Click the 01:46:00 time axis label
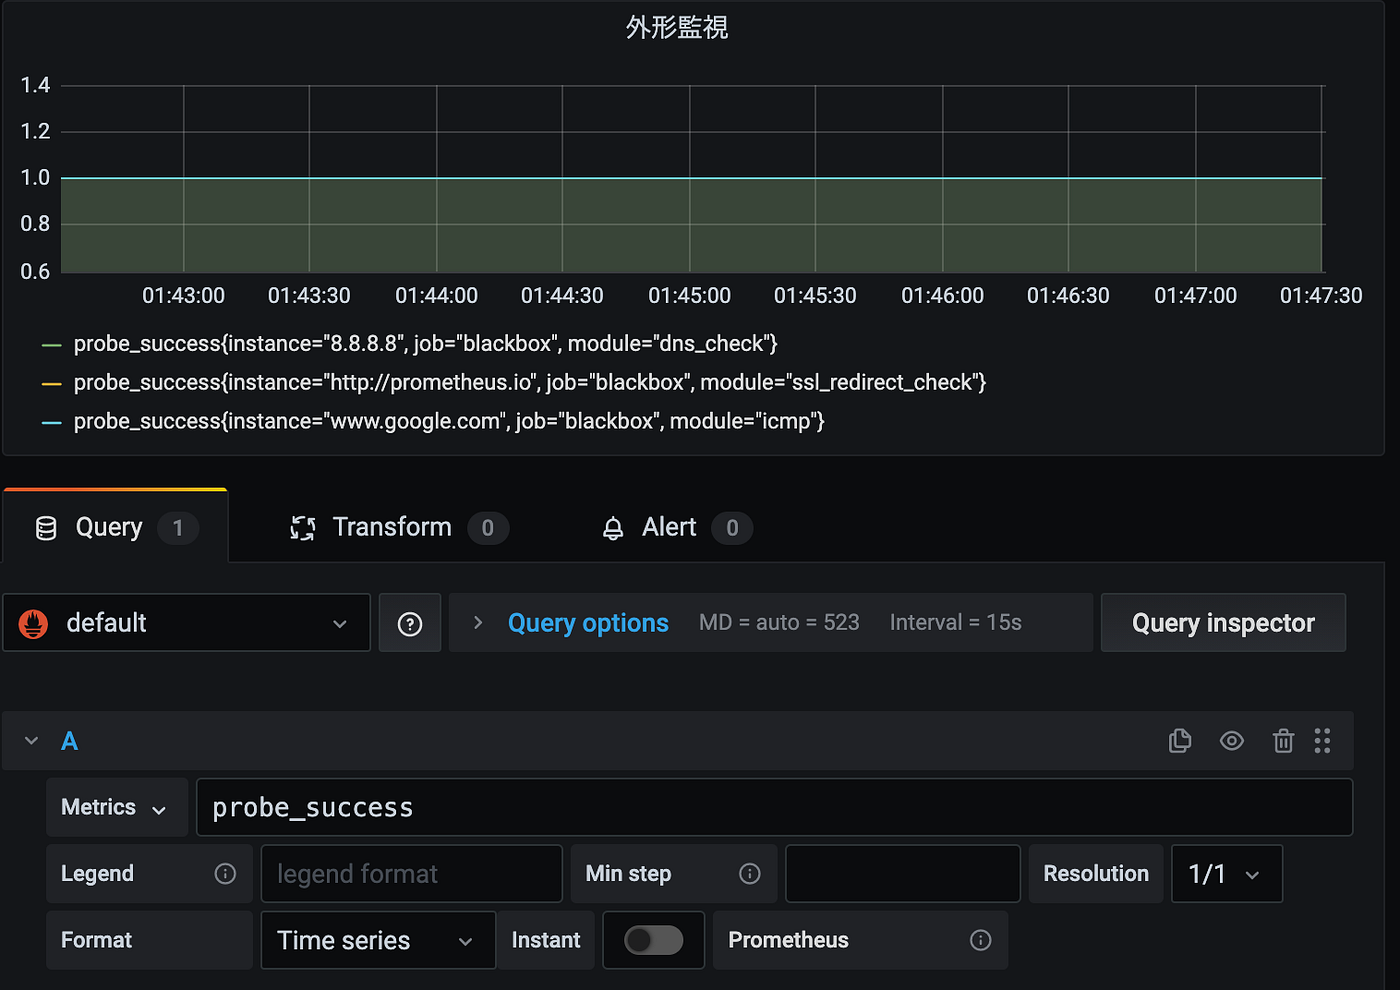Screen dimensions: 1400x990 coord(942,296)
